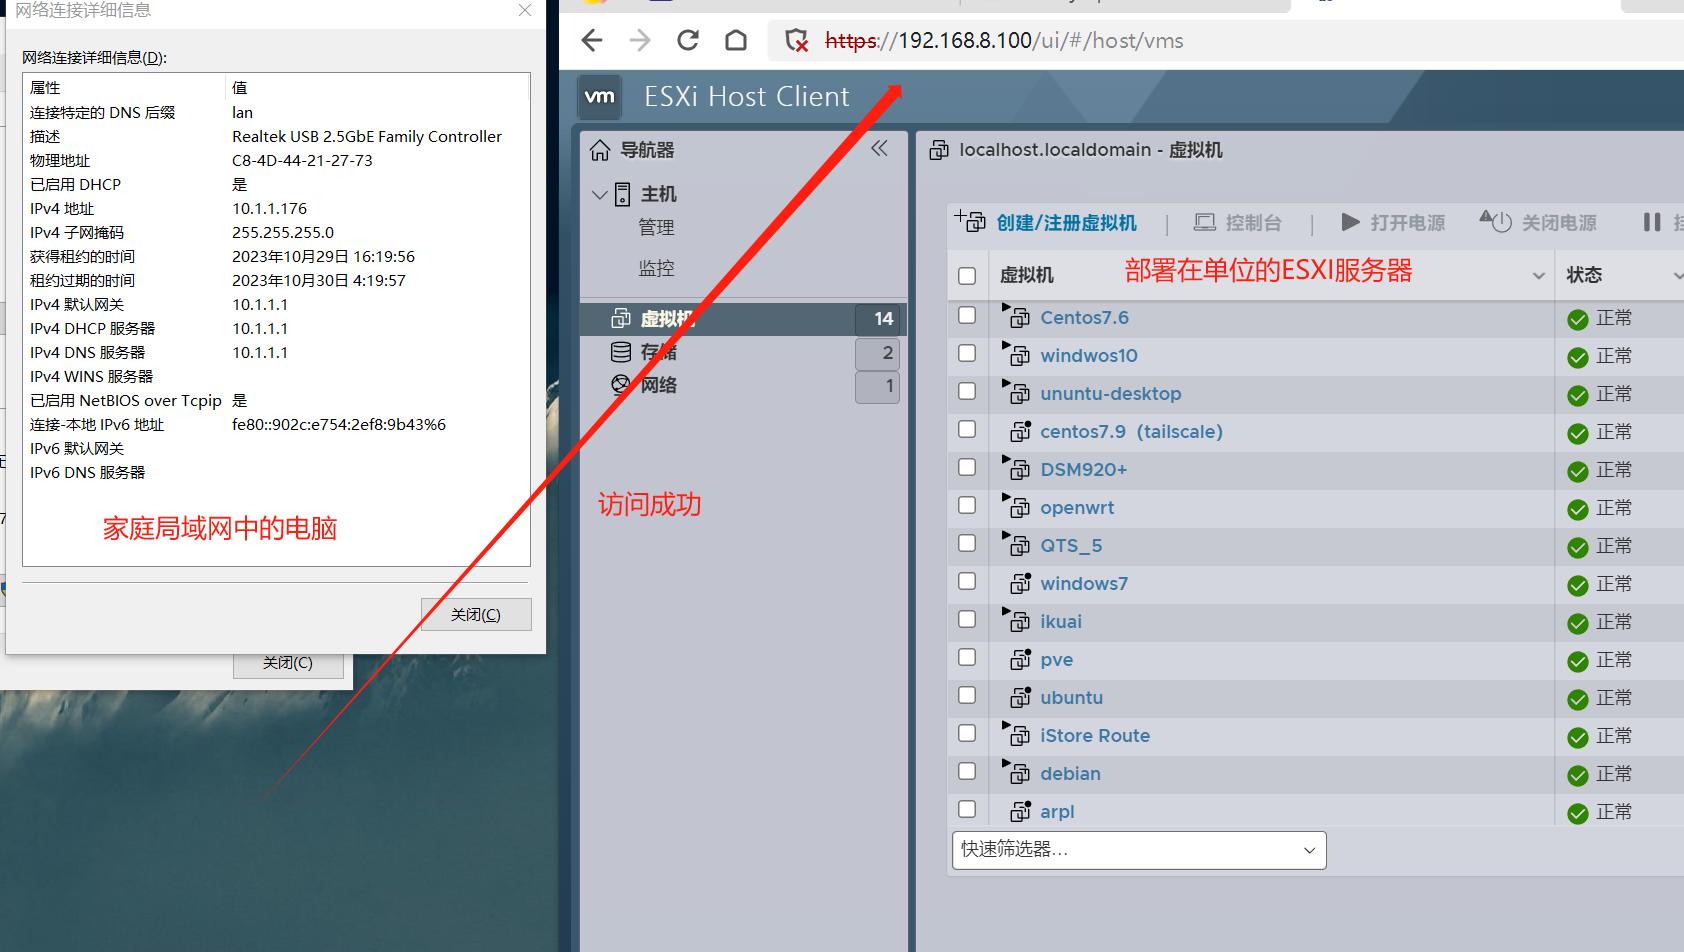Click the VM logo beside ESXi Host Client
1684x952 pixels.
point(599,97)
